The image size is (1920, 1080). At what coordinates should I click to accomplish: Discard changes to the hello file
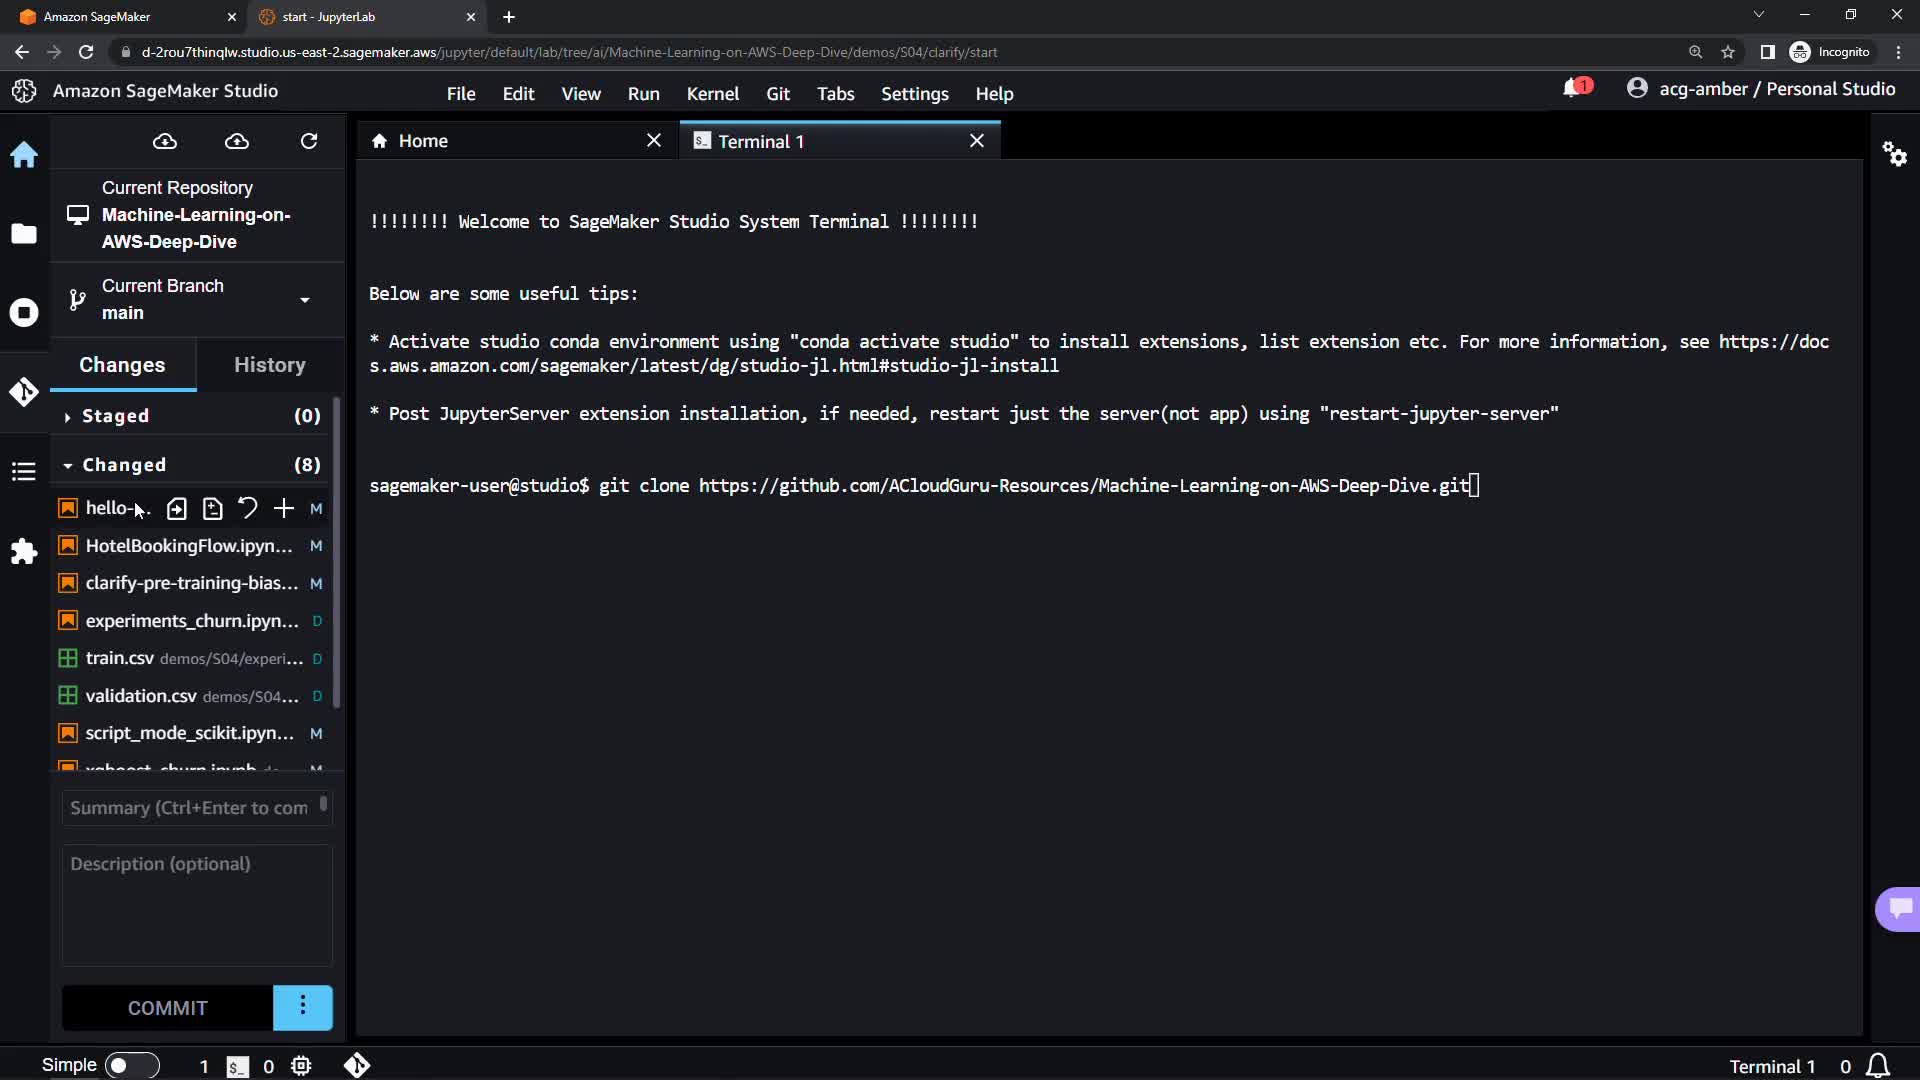coord(248,508)
